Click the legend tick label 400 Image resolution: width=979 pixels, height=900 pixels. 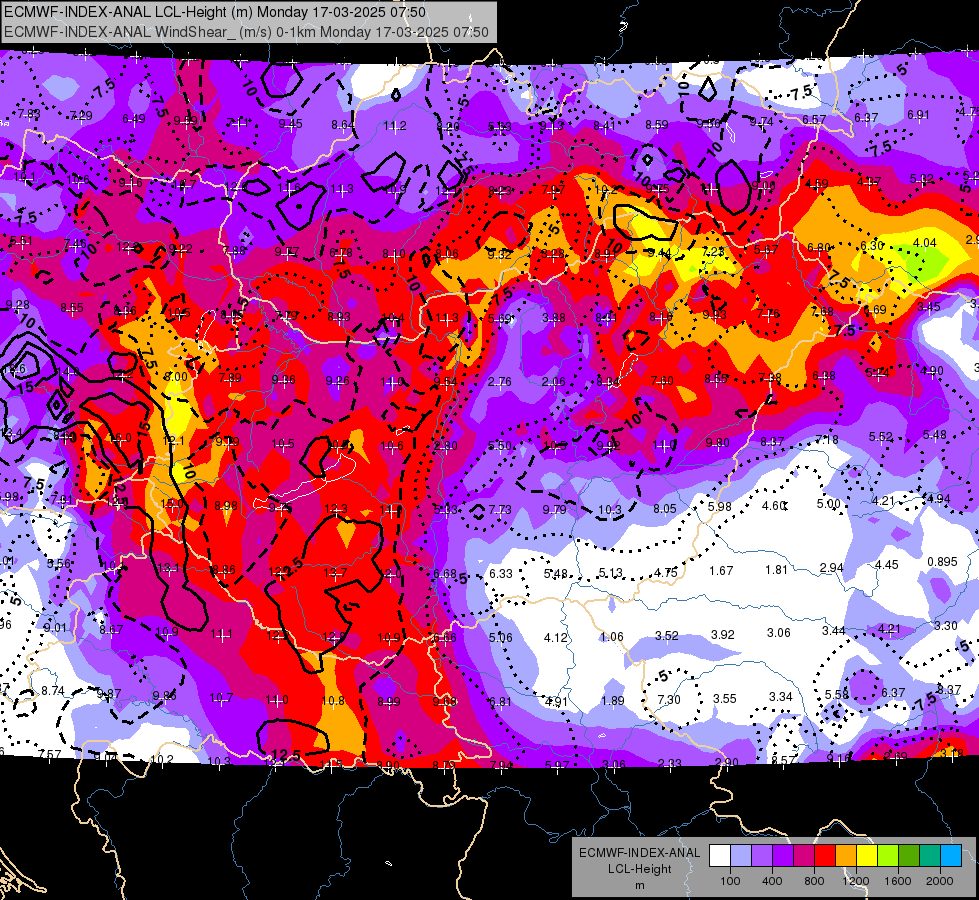pos(772,881)
